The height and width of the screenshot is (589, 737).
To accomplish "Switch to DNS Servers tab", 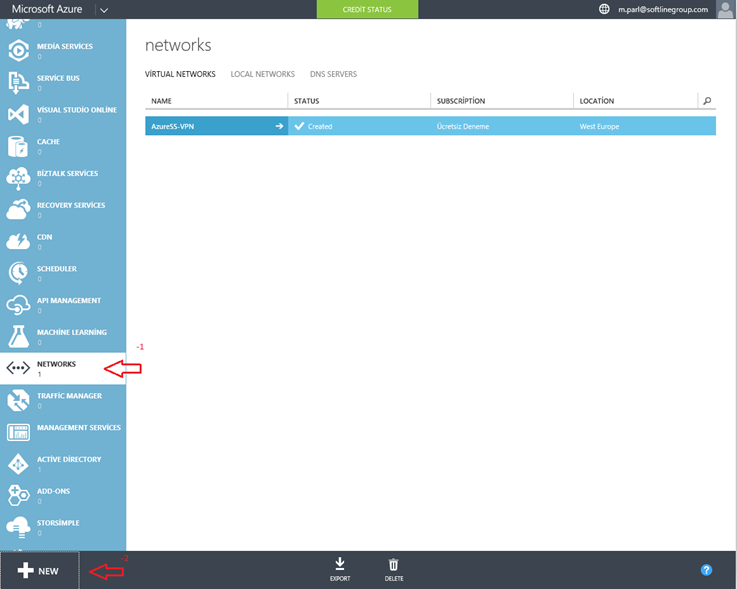I will [x=333, y=74].
